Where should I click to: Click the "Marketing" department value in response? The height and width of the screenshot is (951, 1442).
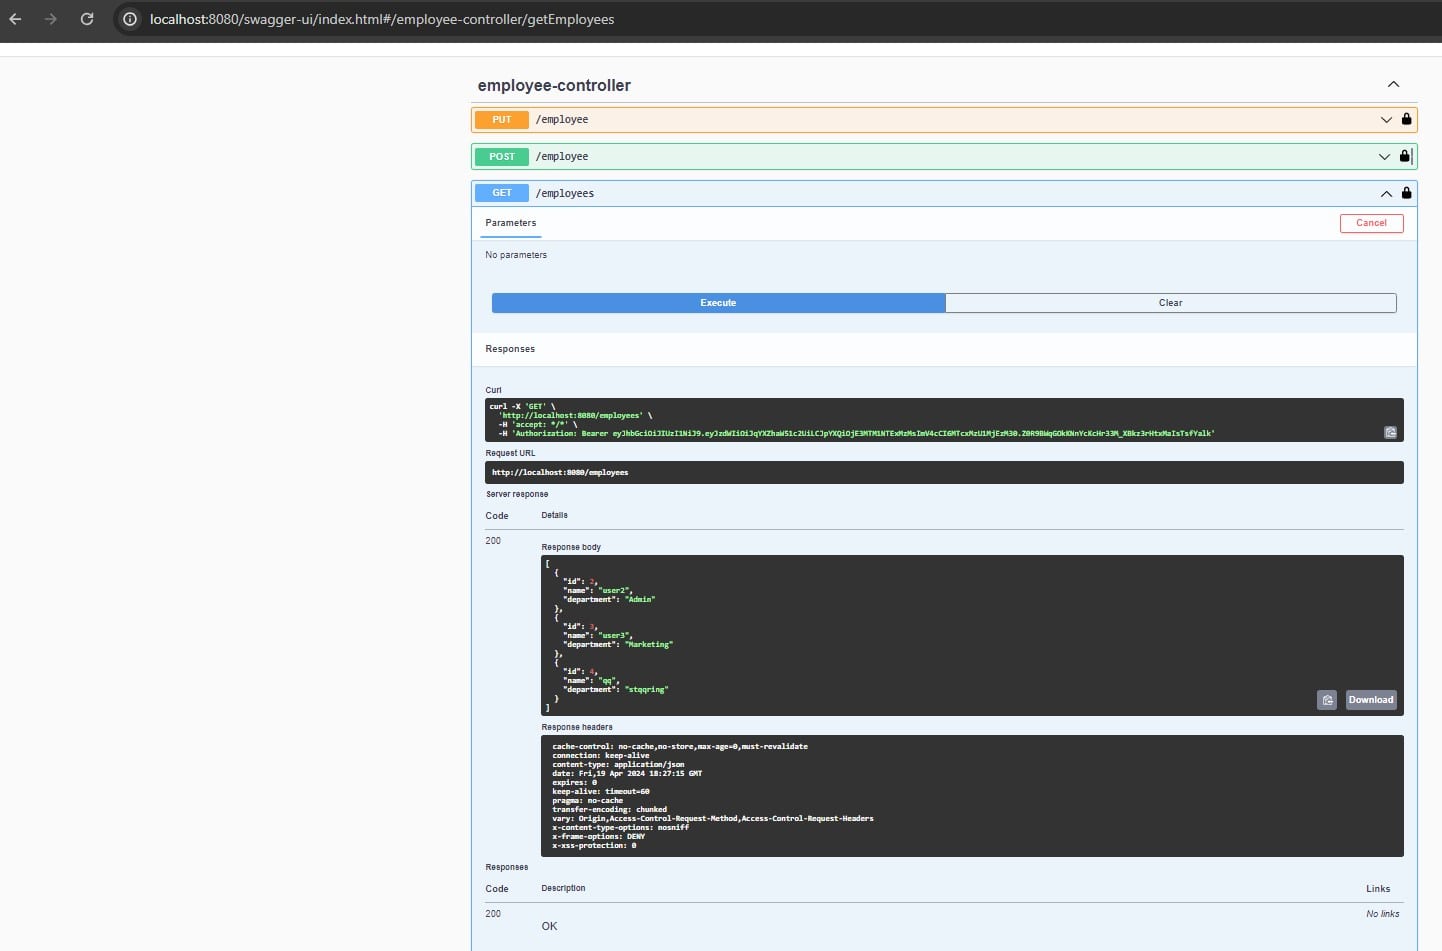pyautogui.click(x=649, y=645)
